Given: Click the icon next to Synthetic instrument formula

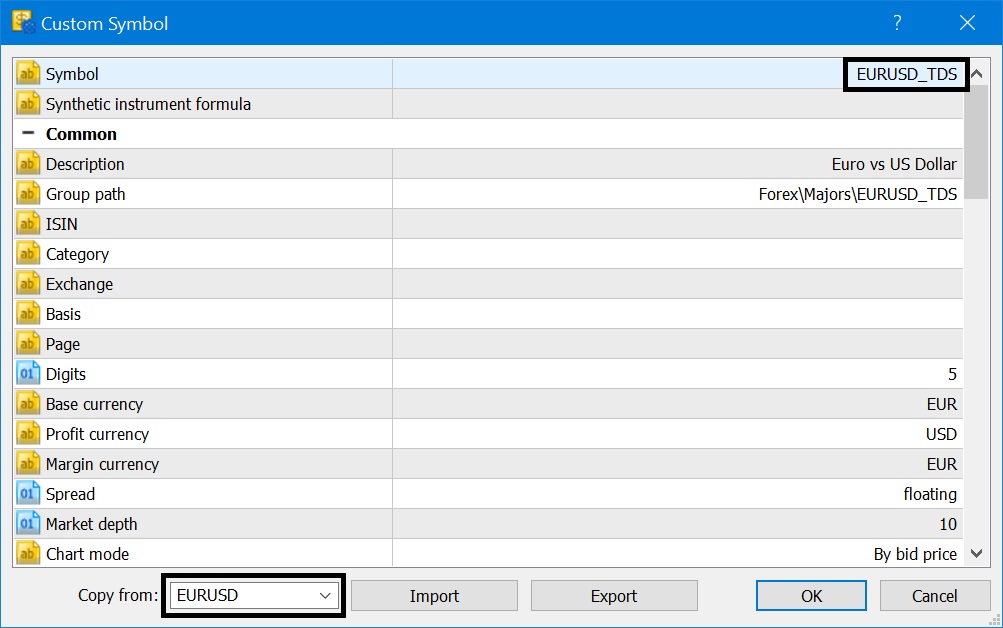Looking at the screenshot, I should [29, 104].
